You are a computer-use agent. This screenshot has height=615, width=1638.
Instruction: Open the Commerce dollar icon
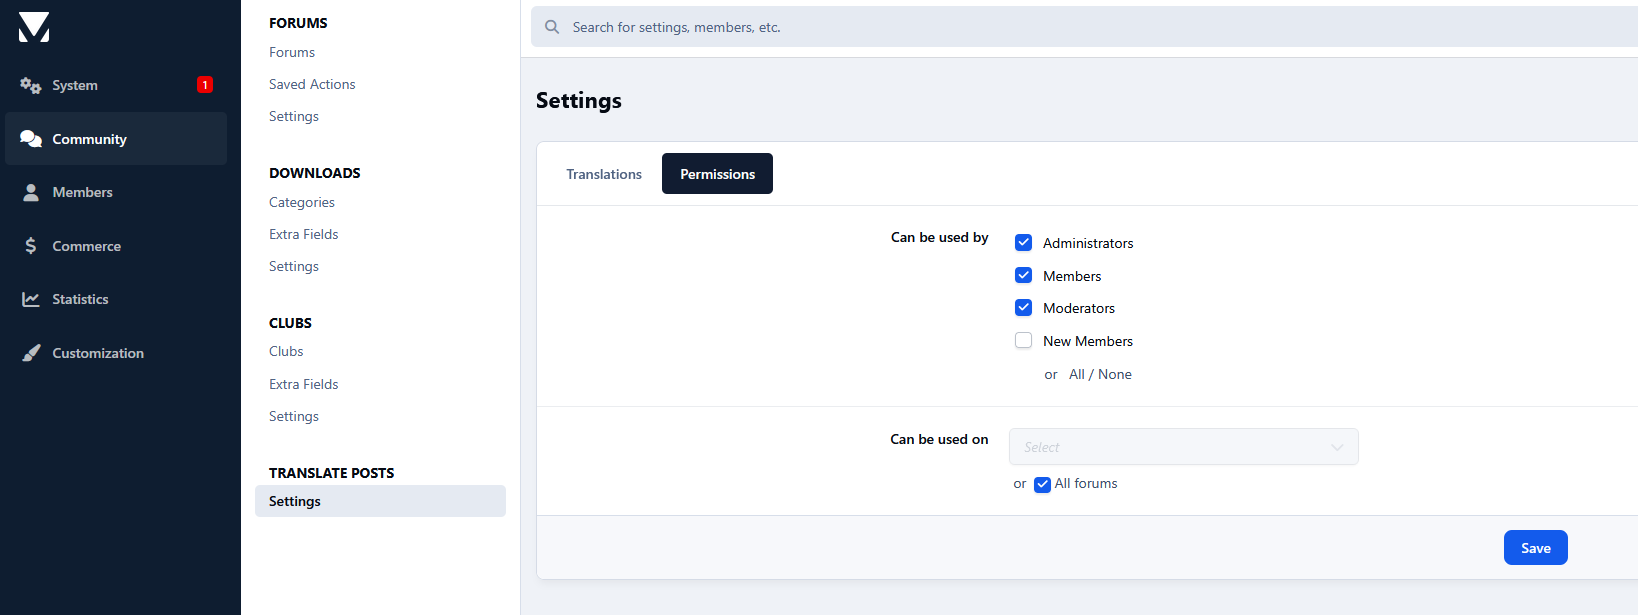pos(31,246)
